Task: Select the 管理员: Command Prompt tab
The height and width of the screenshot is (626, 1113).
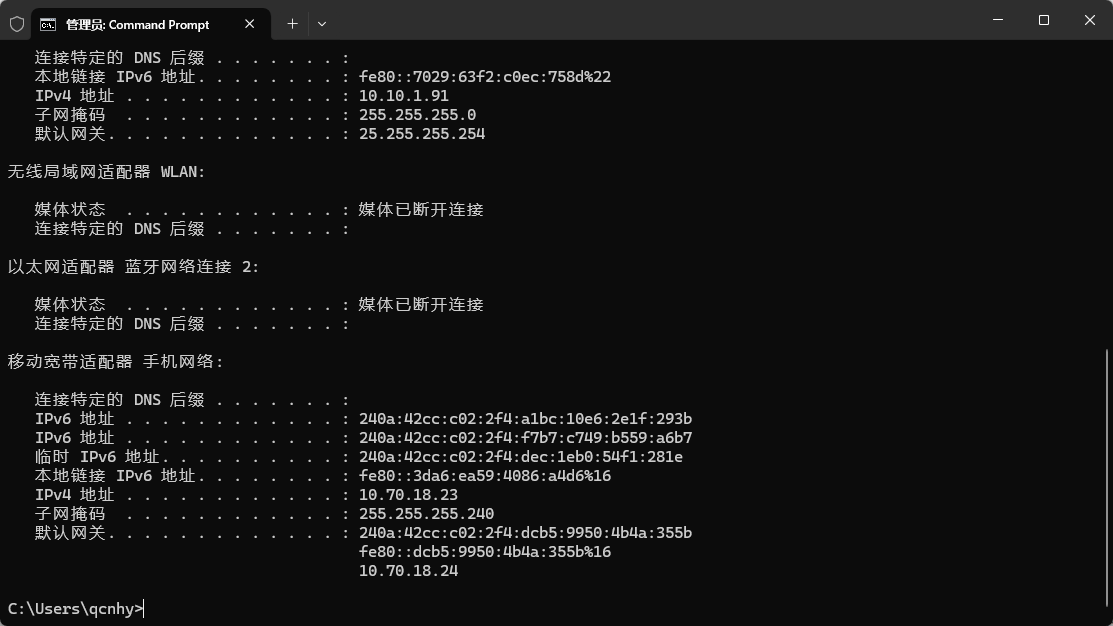Action: point(138,24)
